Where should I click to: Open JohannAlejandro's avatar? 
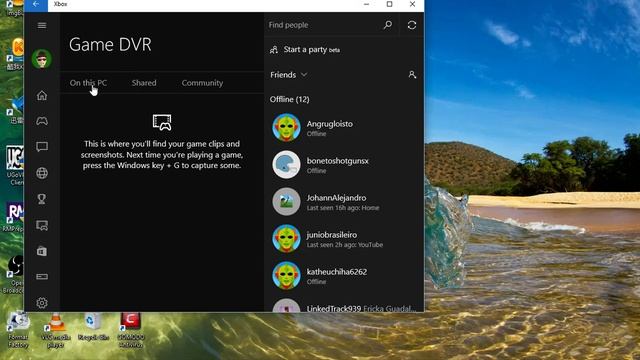pyautogui.click(x=286, y=202)
